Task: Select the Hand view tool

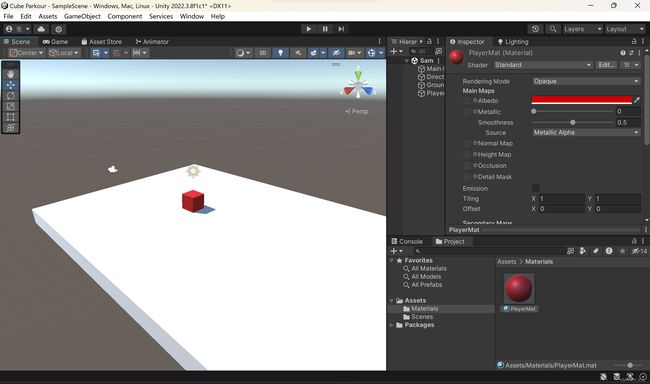Action: [x=10, y=74]
